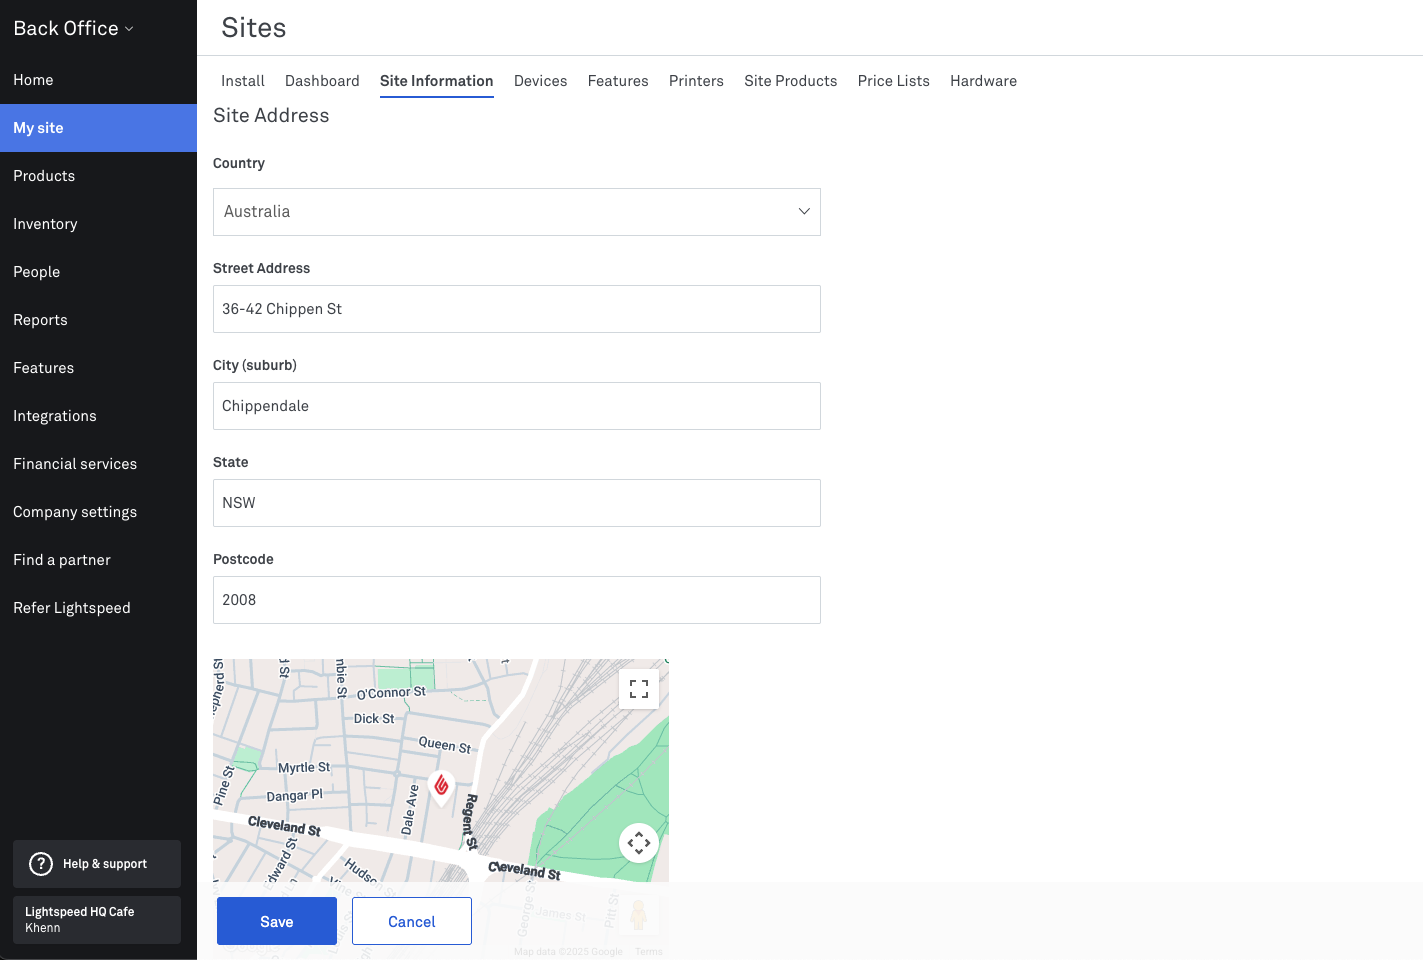Click the map camera pan control icon

(x=639, y=843)
